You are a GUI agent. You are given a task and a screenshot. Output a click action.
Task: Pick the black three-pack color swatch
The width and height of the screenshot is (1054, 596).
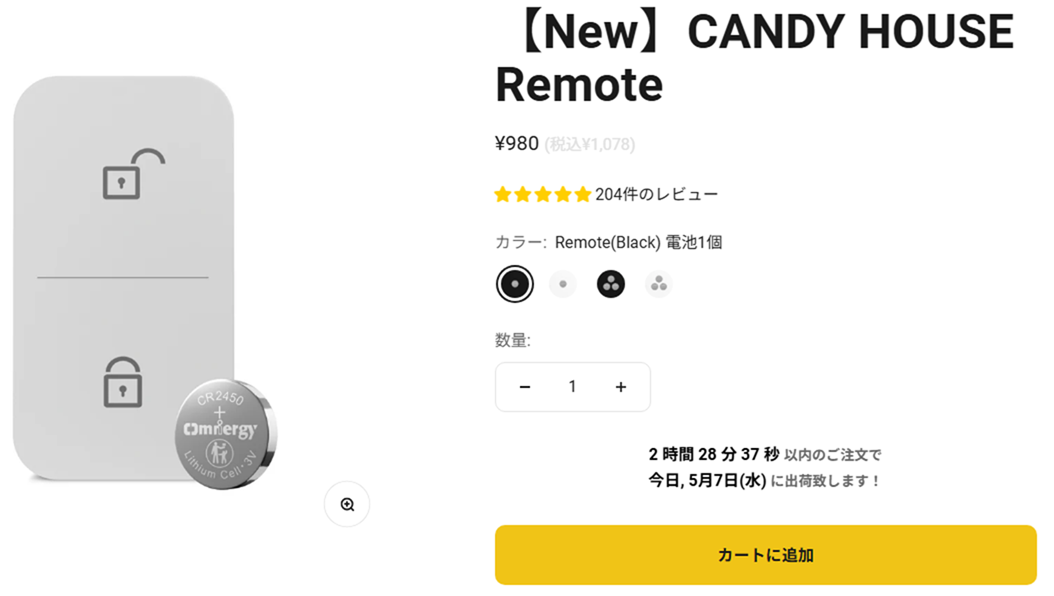coord(611,284)
